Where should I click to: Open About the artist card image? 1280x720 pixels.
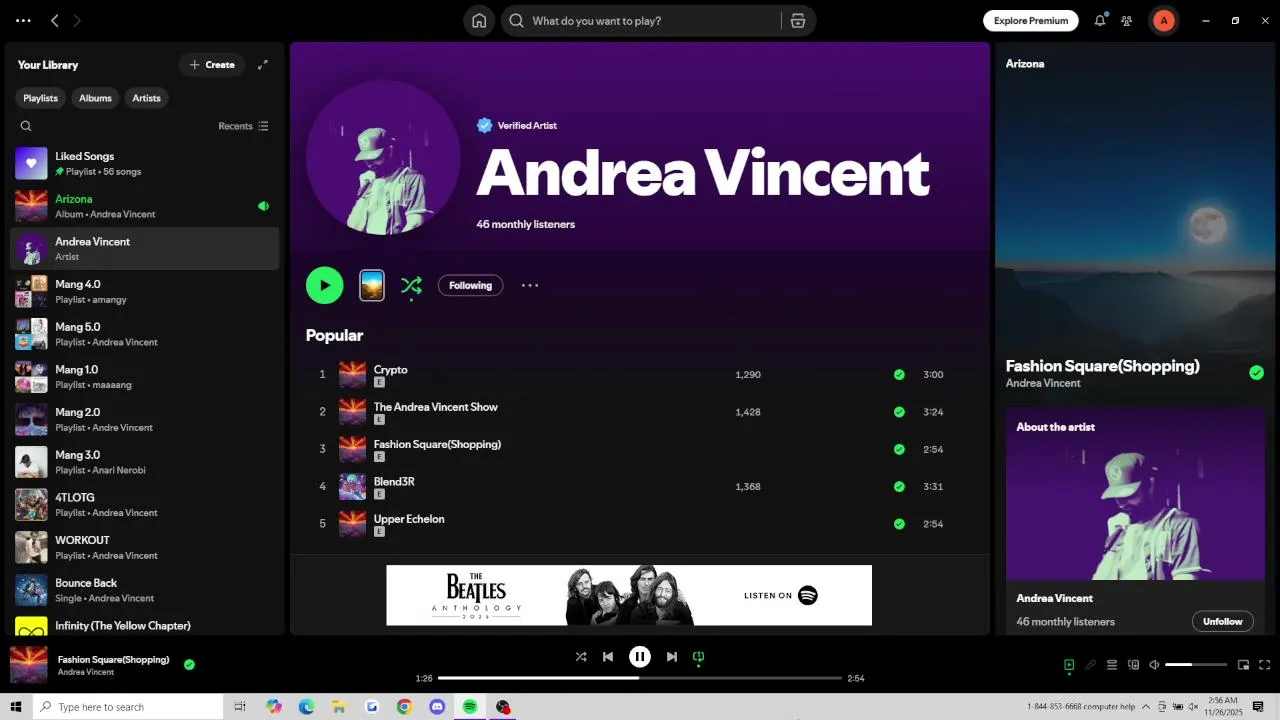1135,494
